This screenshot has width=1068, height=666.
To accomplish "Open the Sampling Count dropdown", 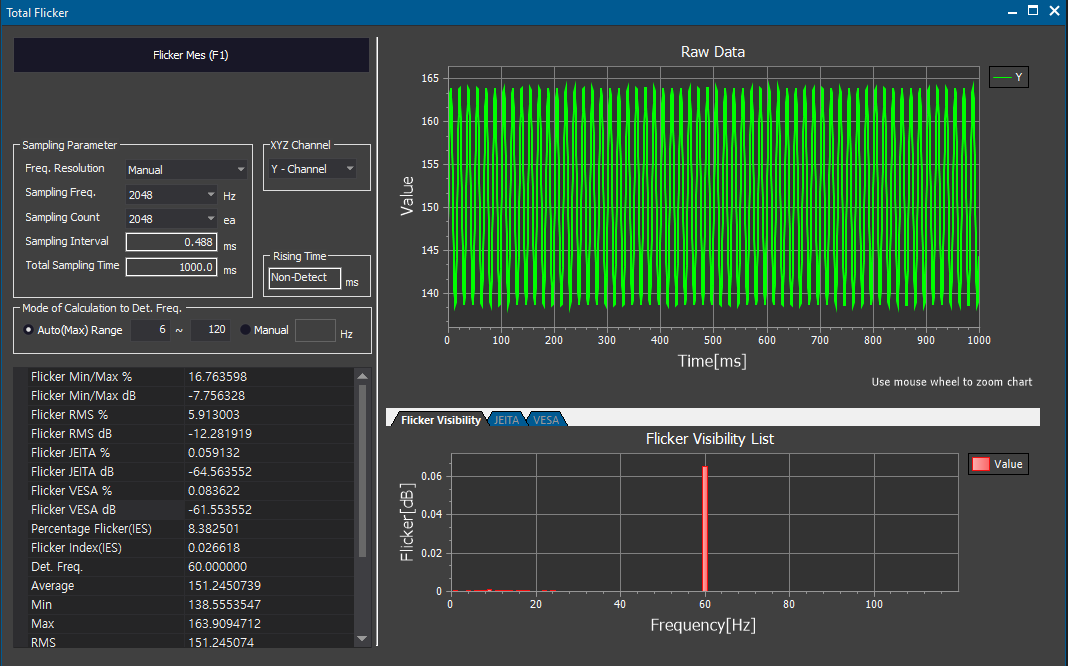I will [170, 218].
